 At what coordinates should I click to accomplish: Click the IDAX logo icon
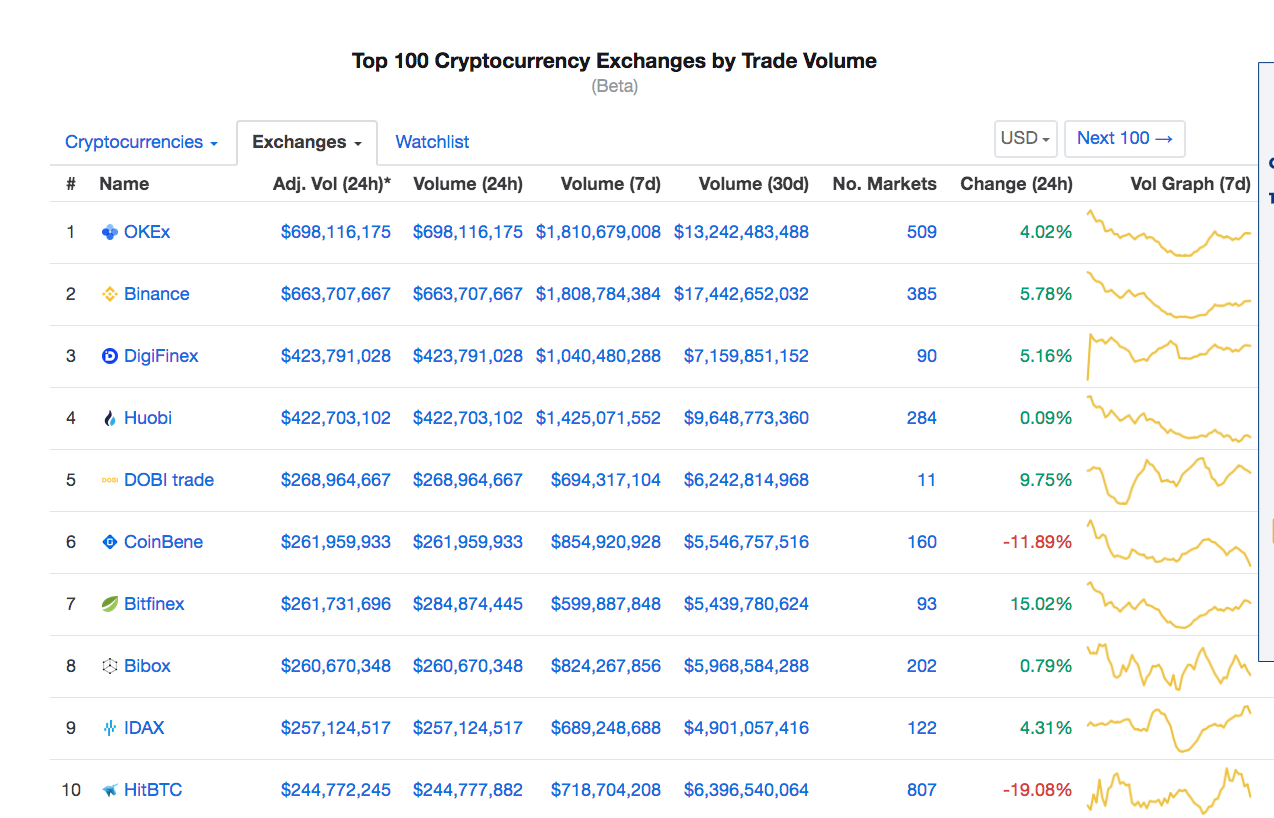pyautogui.click(x=110, y=728)
